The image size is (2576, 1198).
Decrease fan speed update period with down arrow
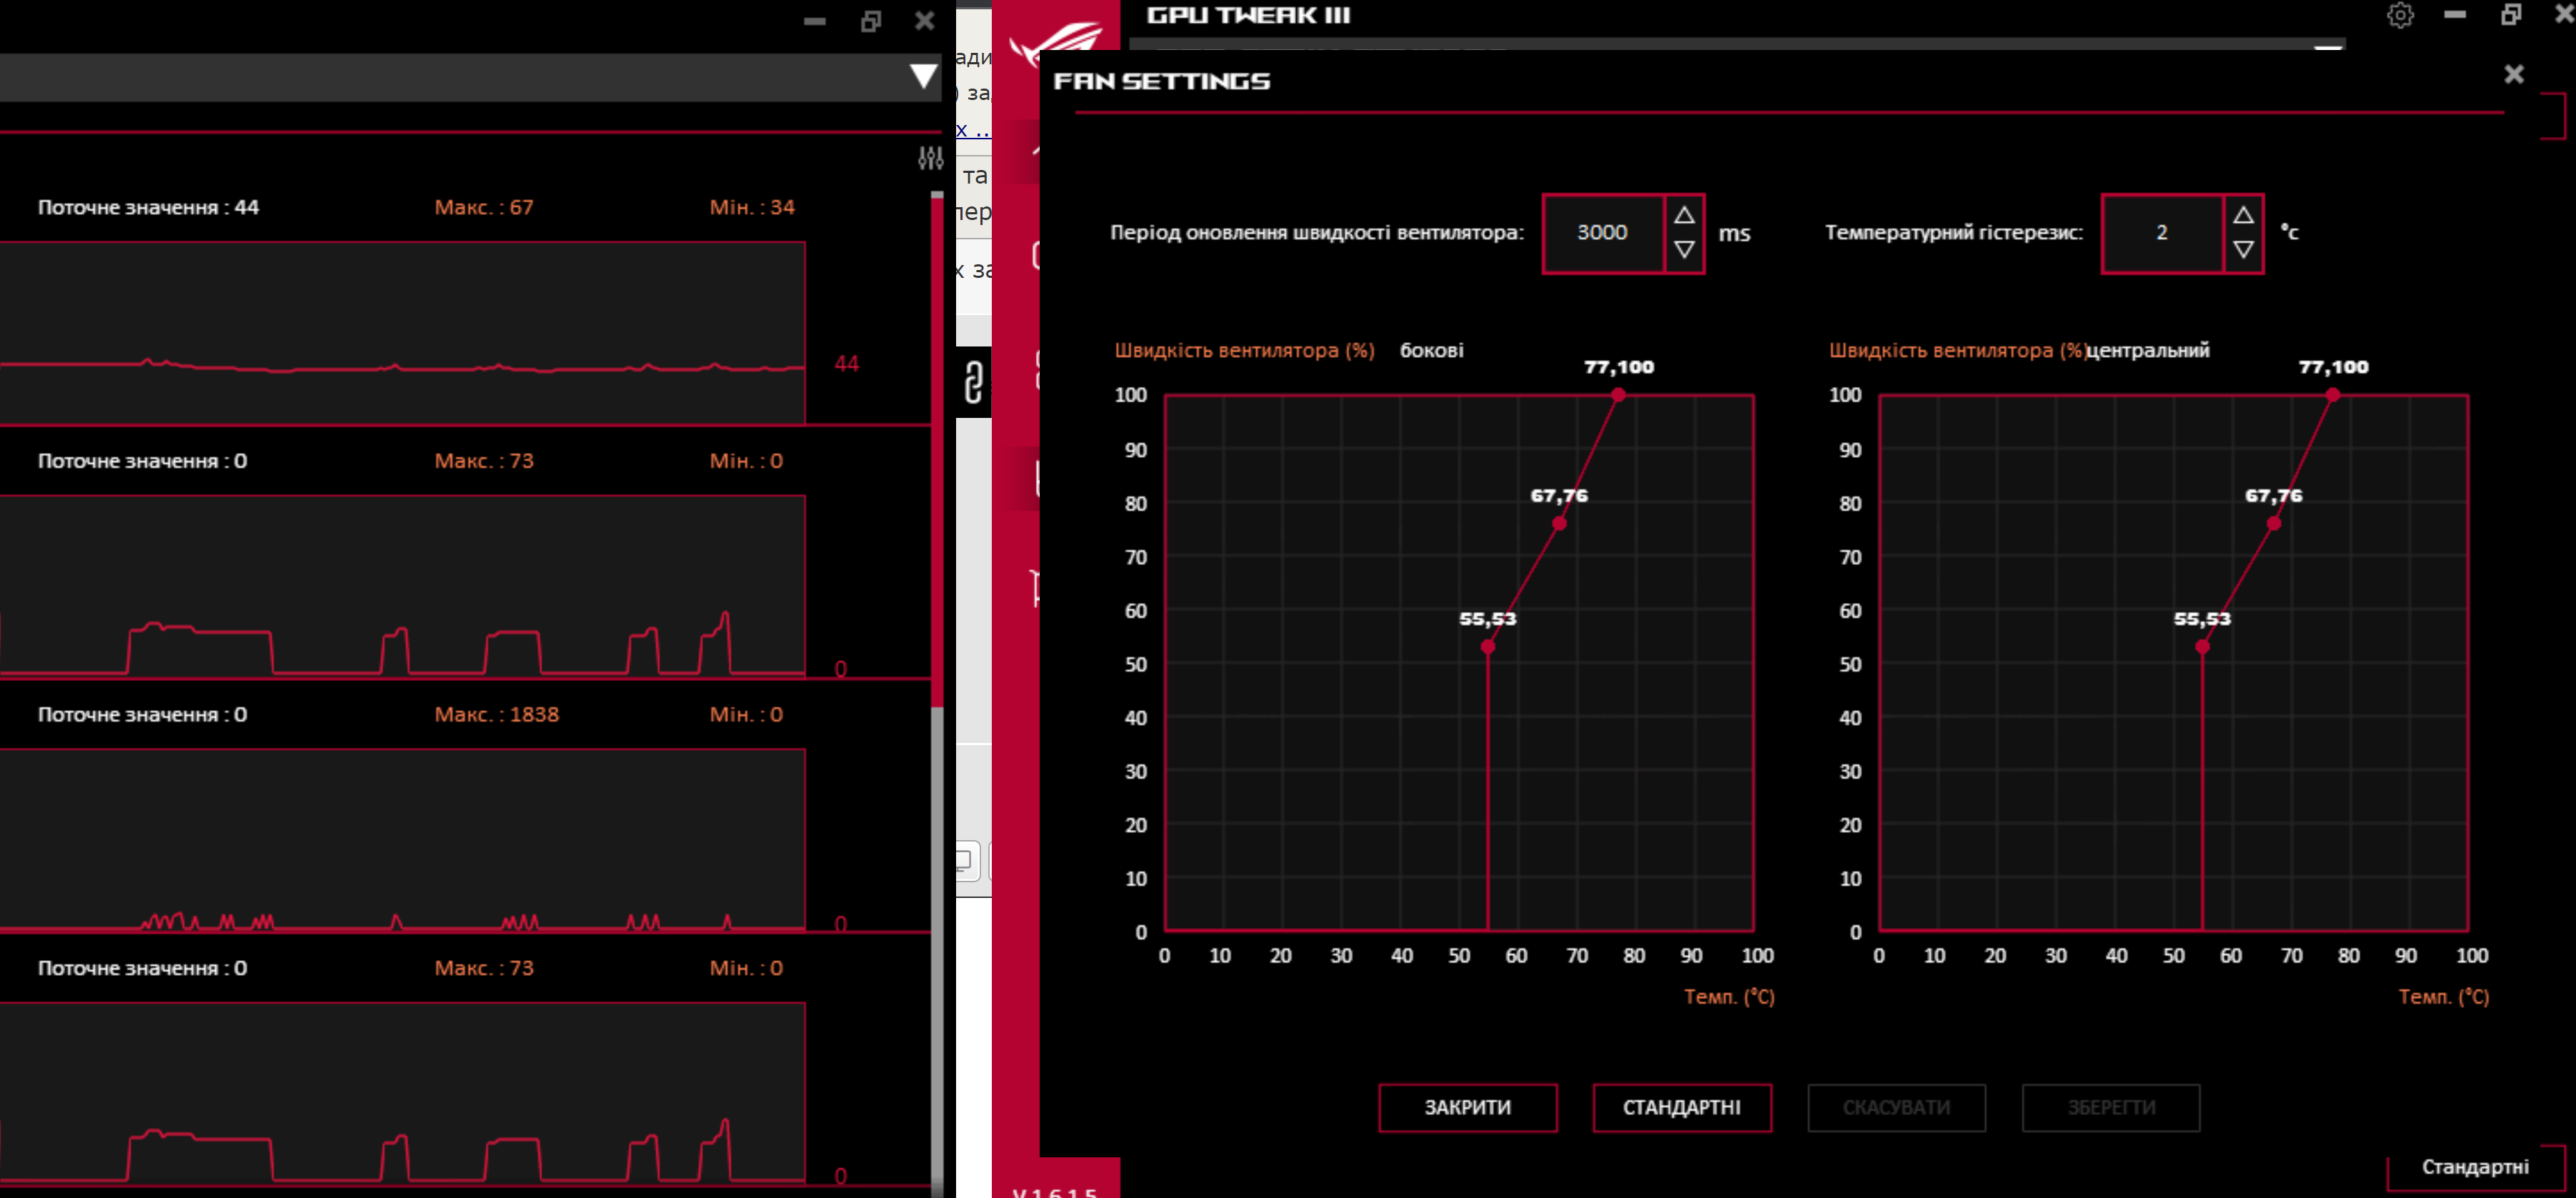(1684, 250)
